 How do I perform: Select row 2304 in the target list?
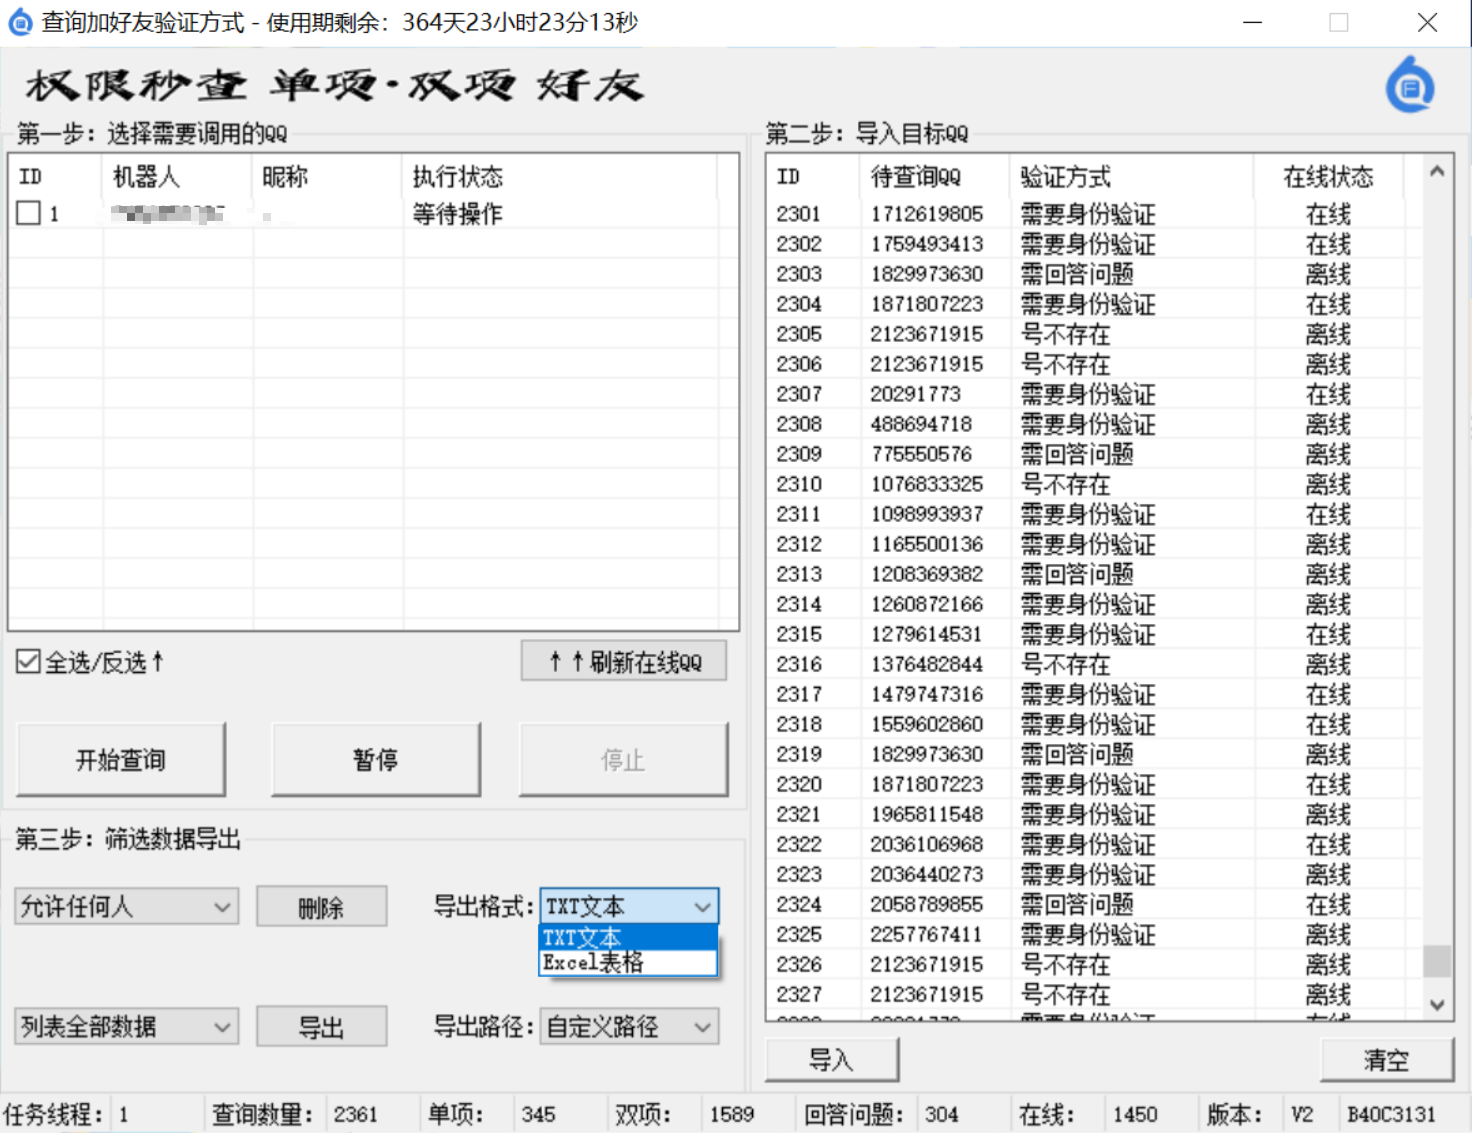click(x=1094, y=304)
